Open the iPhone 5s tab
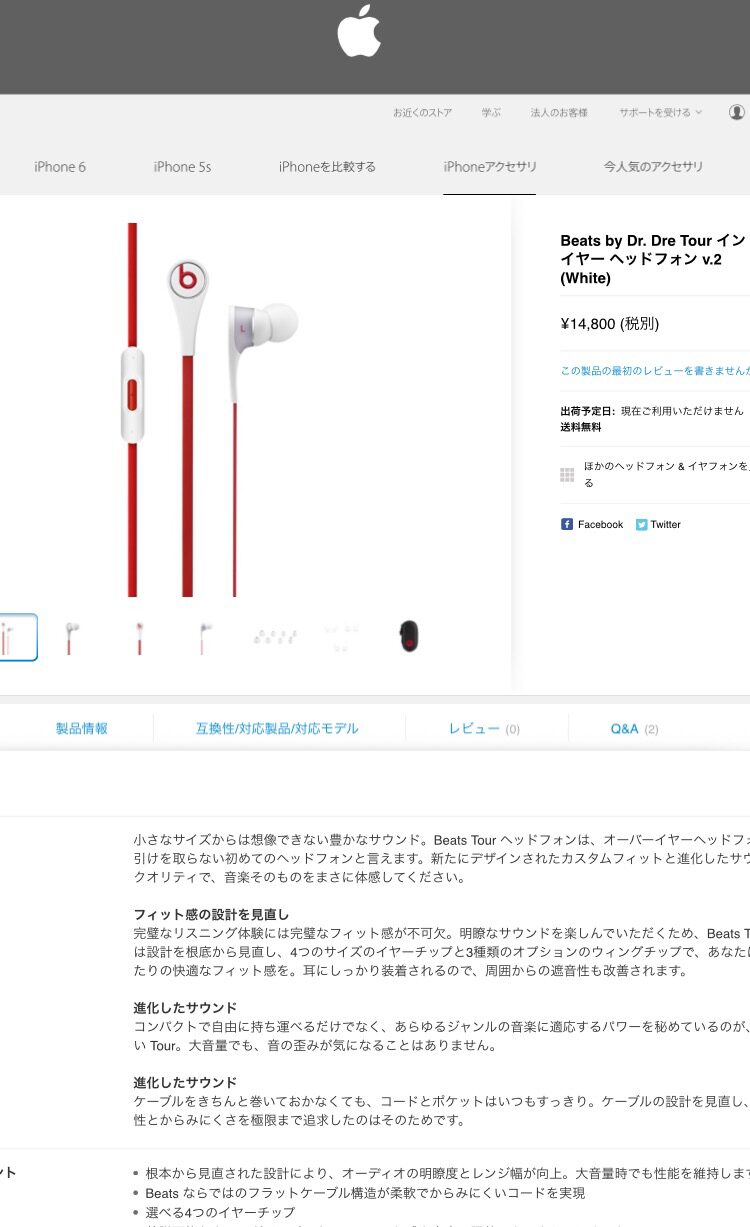The image size is (750, 1227). 182,167
